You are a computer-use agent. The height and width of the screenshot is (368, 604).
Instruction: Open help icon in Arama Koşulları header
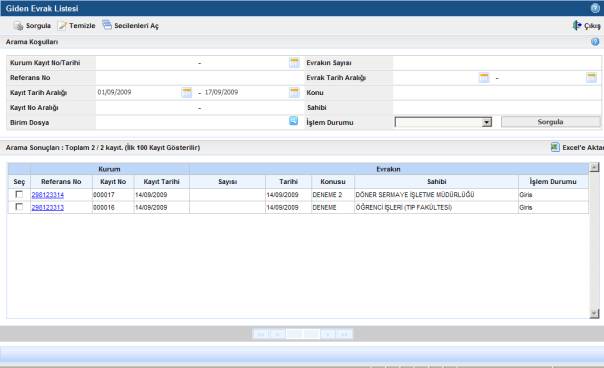pos(595,42)
